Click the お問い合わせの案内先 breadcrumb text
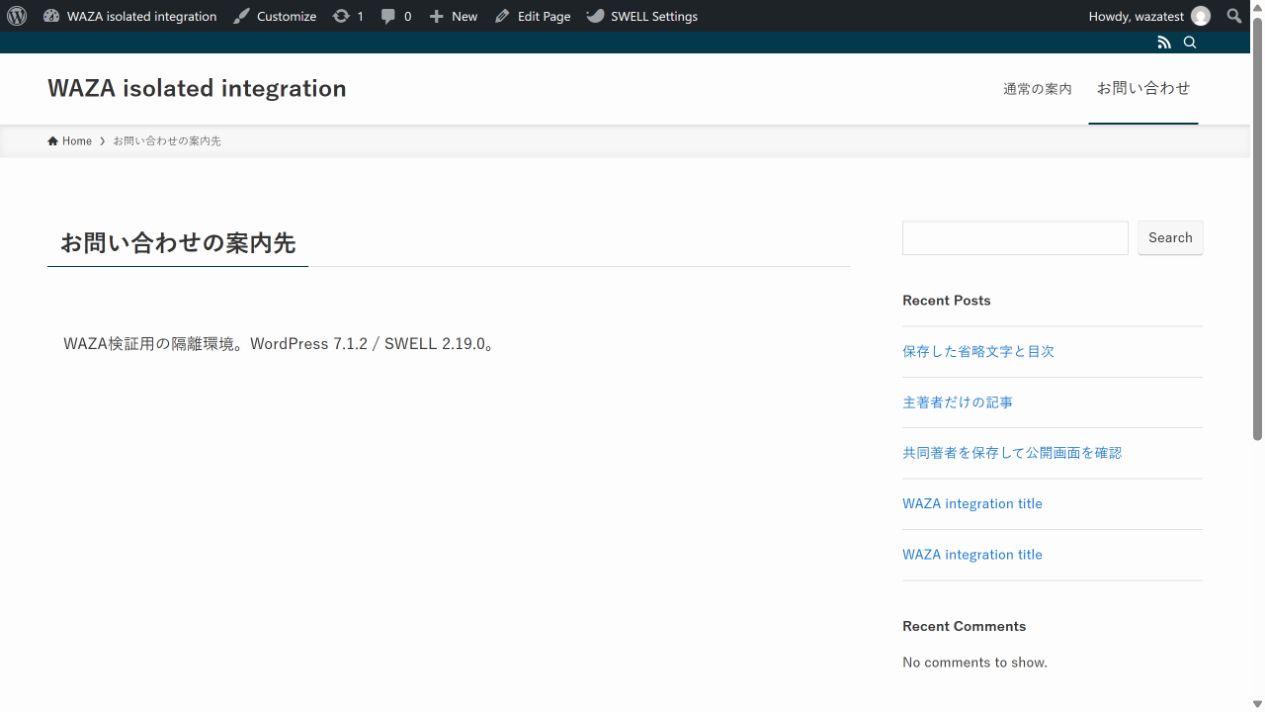The image size is (1265, 712). point(167,141)
